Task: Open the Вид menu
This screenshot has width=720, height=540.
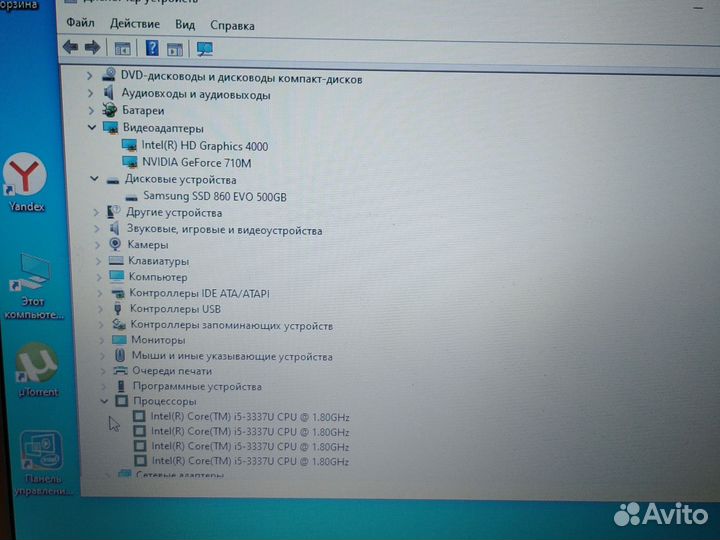Action: pyautogui.click(x=185, y=25)
